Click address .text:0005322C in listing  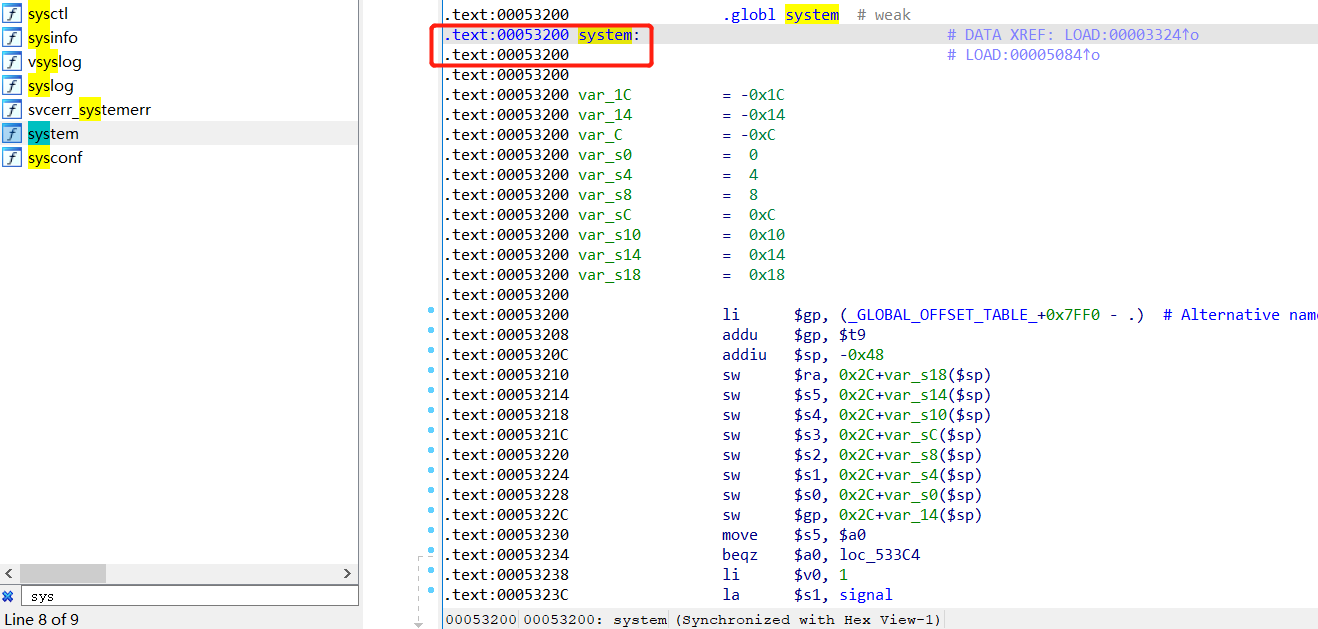click(x=507, y=515)
